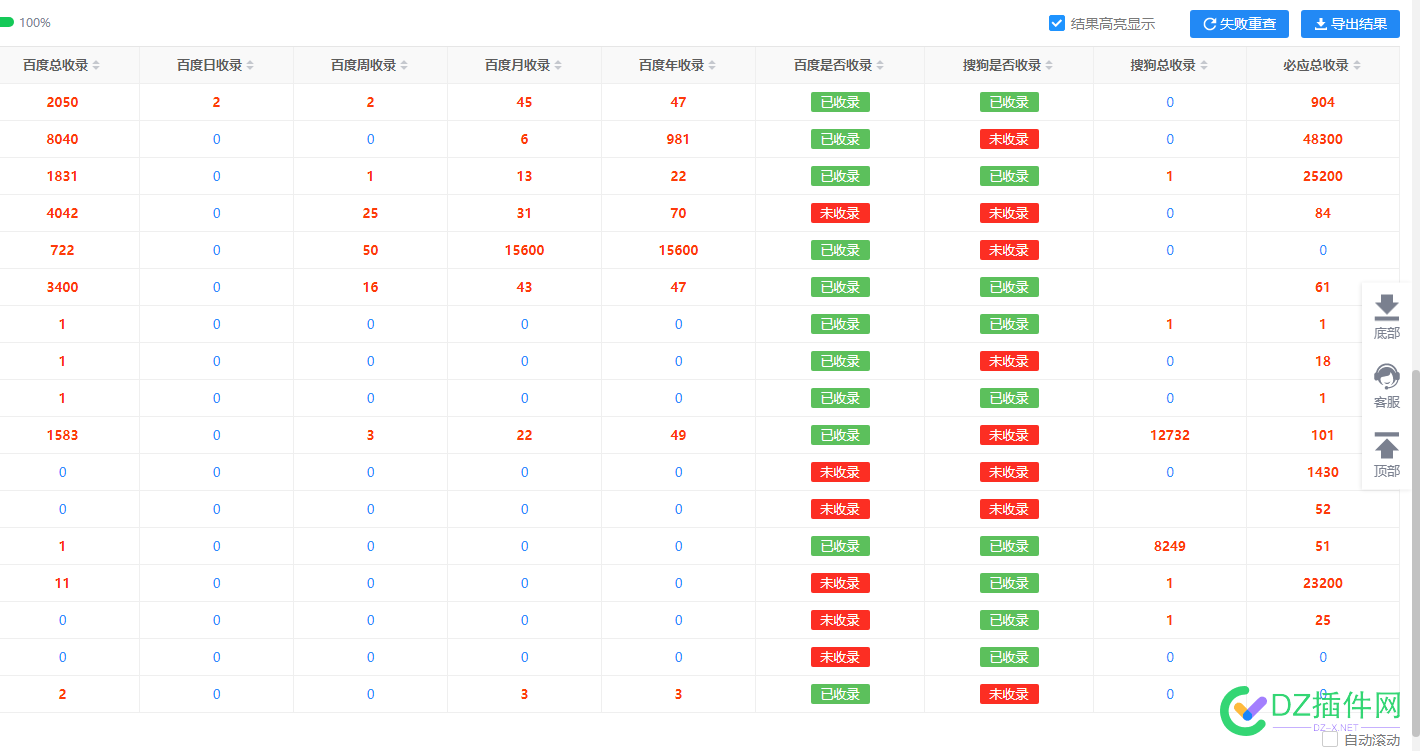Sort by 百度总收录 sort arrows
Viewport: 1420px width, 751px height.
tap(96, 65)
